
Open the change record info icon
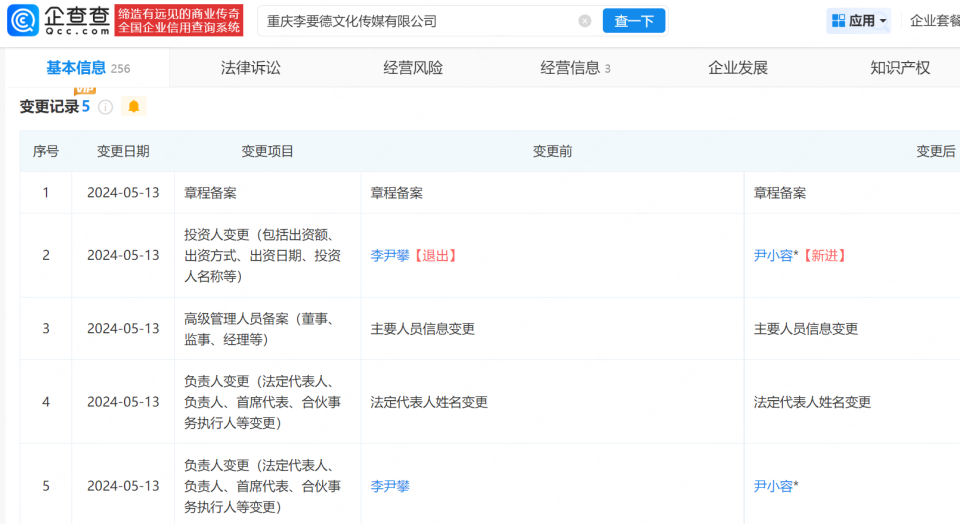pos(105,107)
